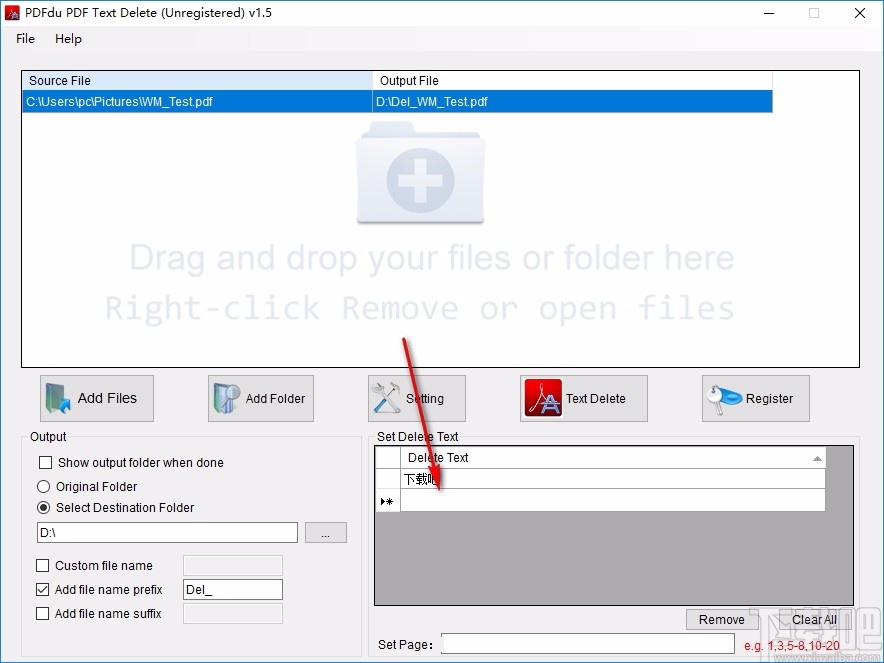This screenshot has width=884, height=663.
Task: Select the Select Destination Folder option
Action: point(42,508)
